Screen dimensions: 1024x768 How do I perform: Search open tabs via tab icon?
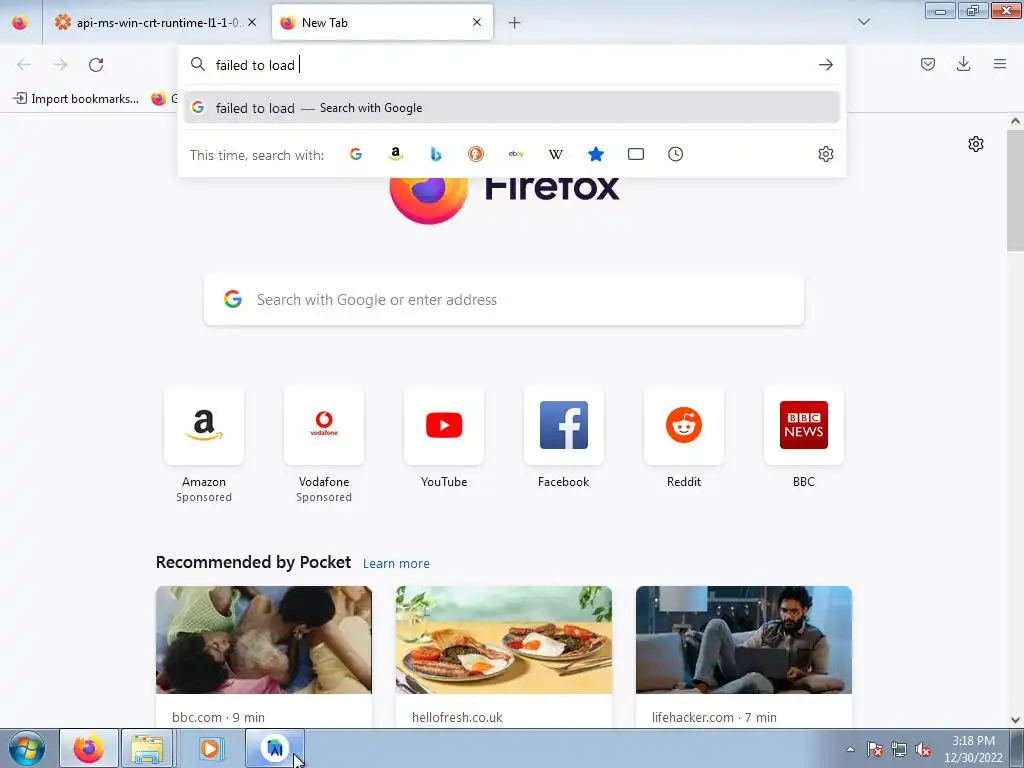635,154
